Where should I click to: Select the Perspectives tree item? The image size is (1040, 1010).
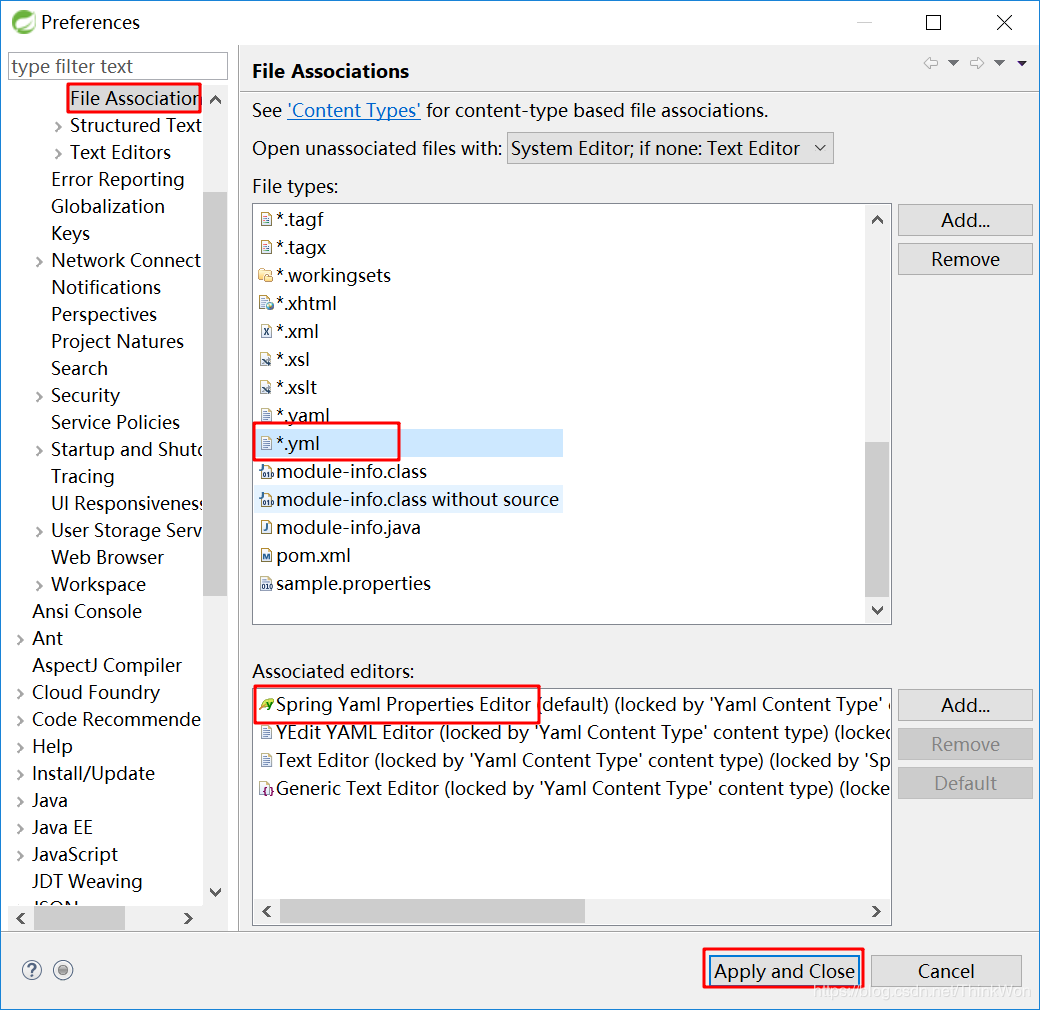104,314
